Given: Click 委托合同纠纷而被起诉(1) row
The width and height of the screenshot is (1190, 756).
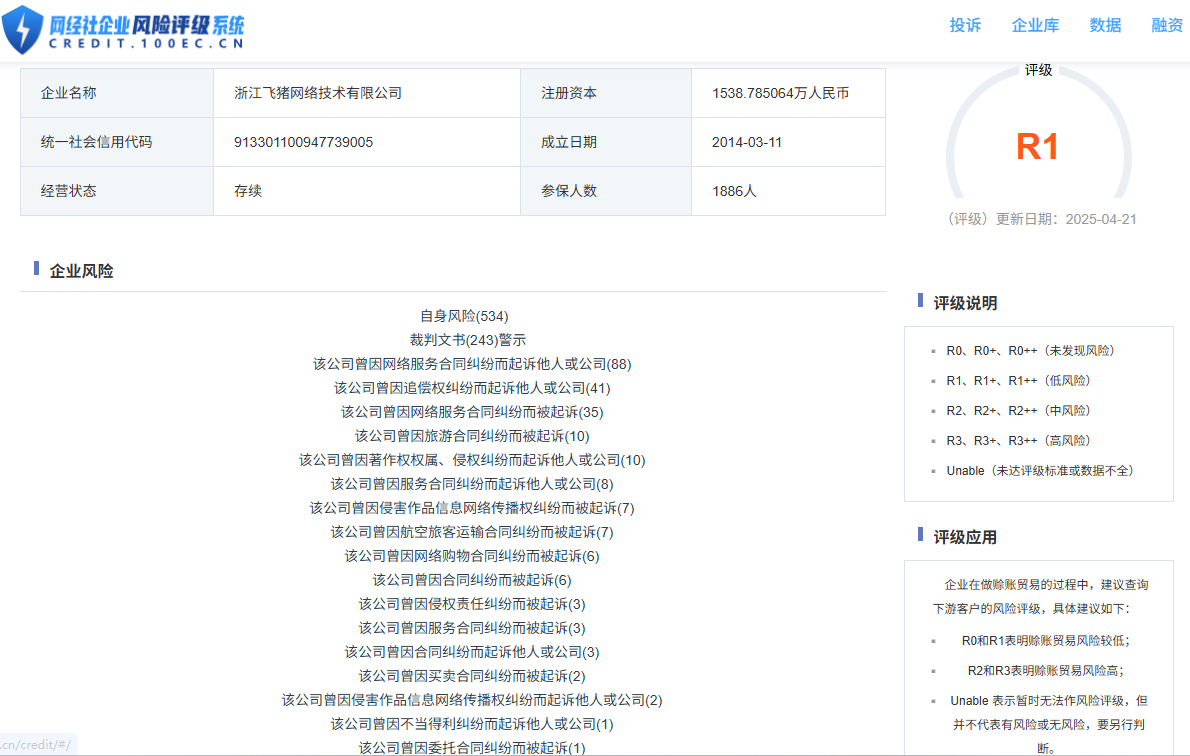Looking at the screenshot, I should 472,748.
